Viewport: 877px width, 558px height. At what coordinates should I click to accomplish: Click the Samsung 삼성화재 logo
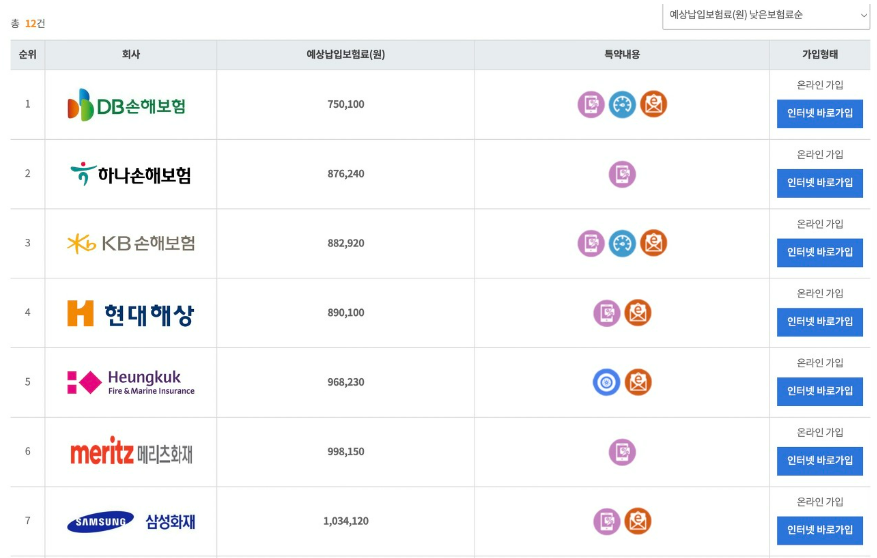click(x=131, y=522)
